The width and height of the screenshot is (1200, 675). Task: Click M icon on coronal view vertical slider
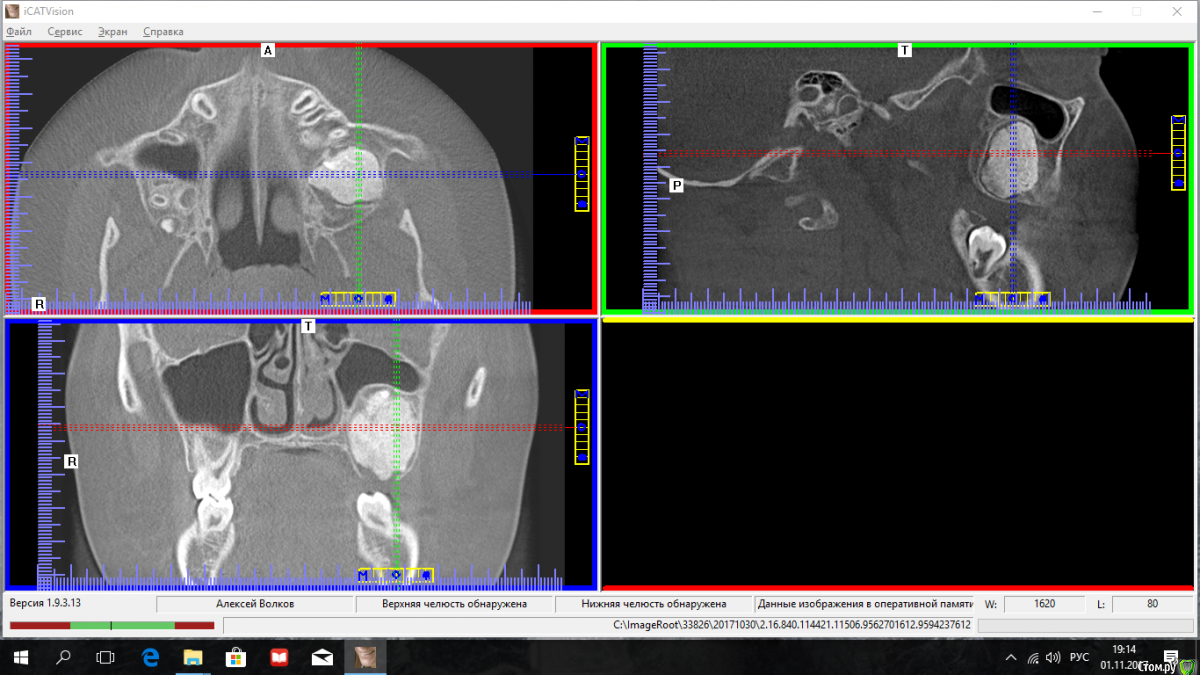[582, 396]
